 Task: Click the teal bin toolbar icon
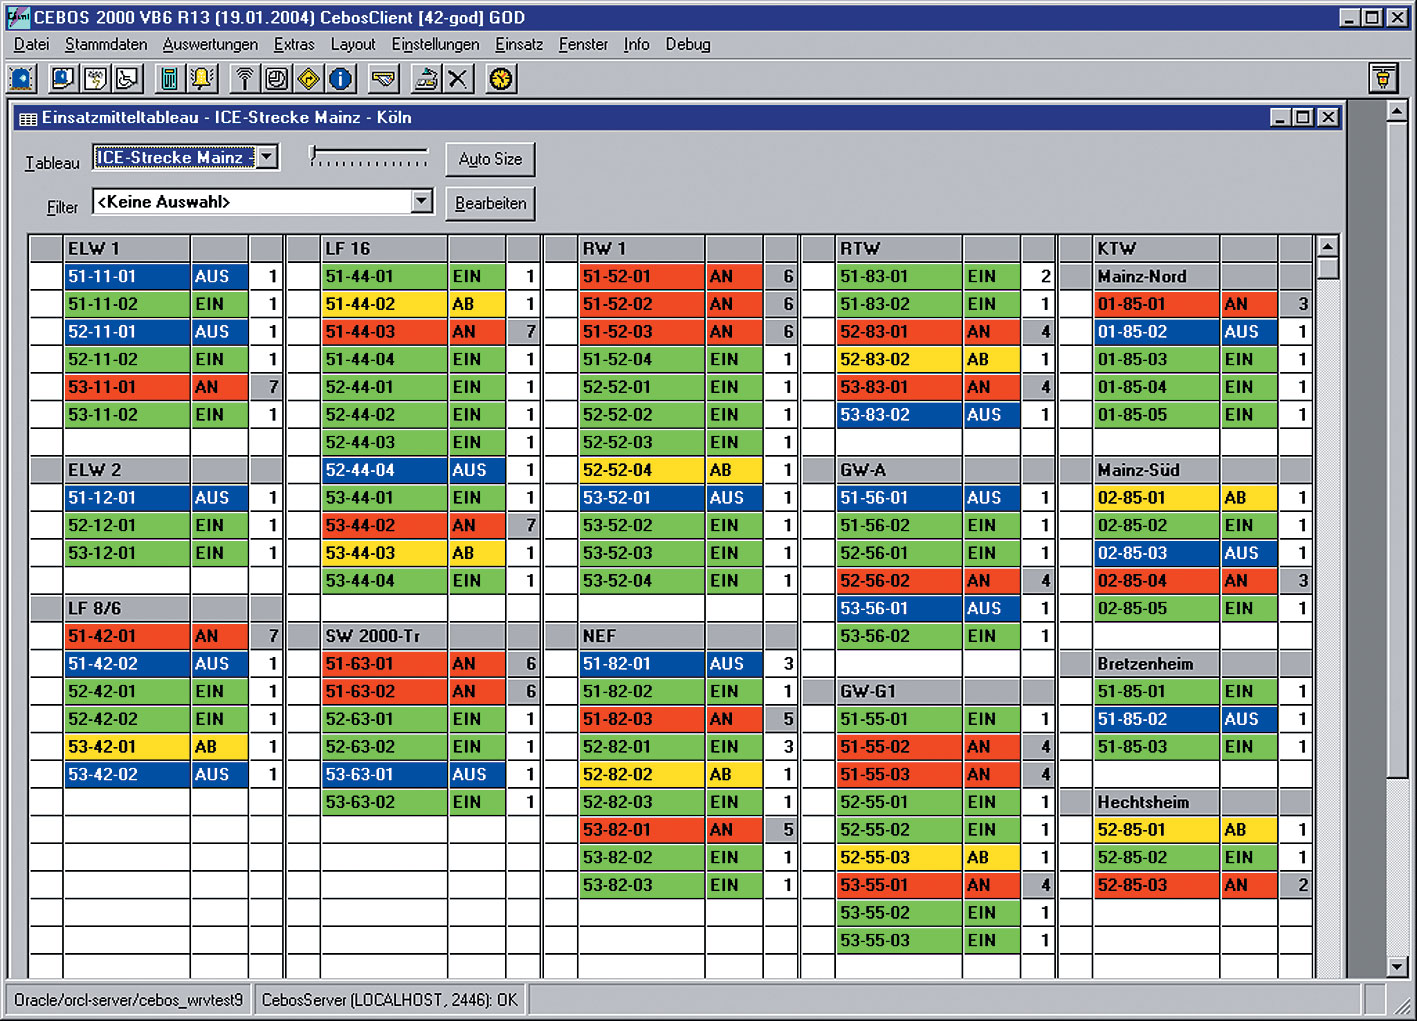[x=170, y=78]
